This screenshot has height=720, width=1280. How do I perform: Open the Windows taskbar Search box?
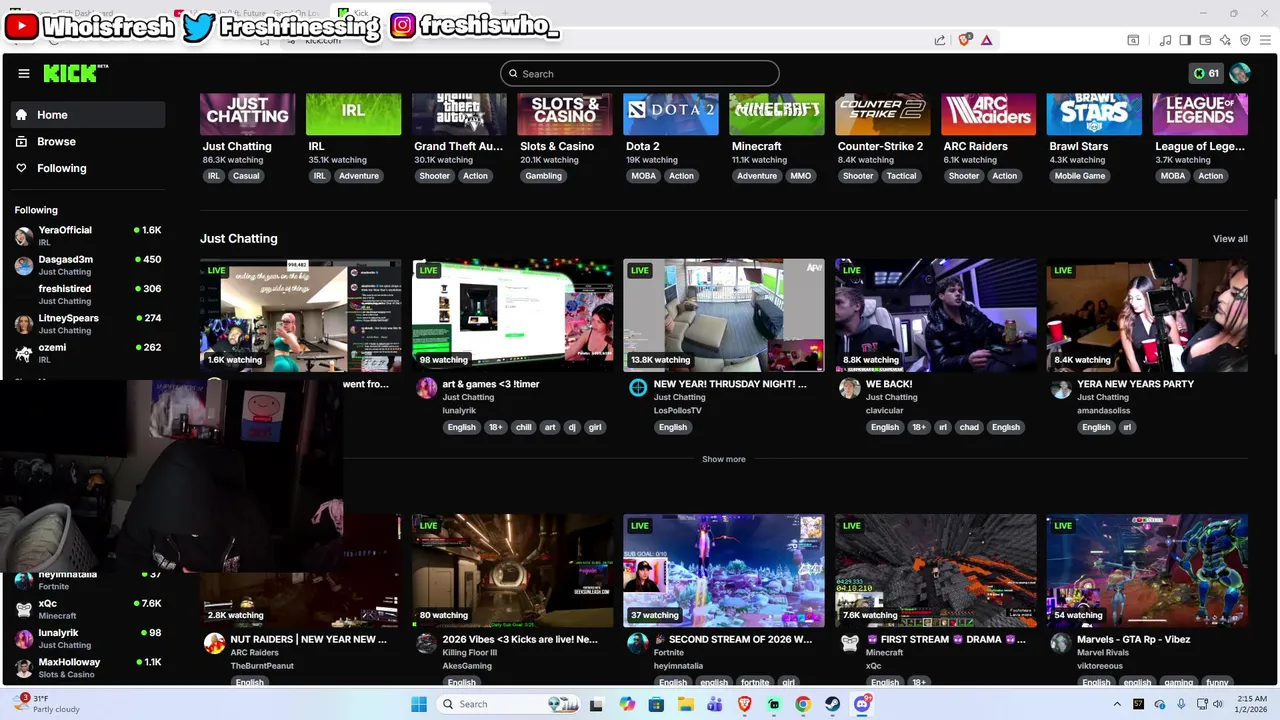click(508, 704)
